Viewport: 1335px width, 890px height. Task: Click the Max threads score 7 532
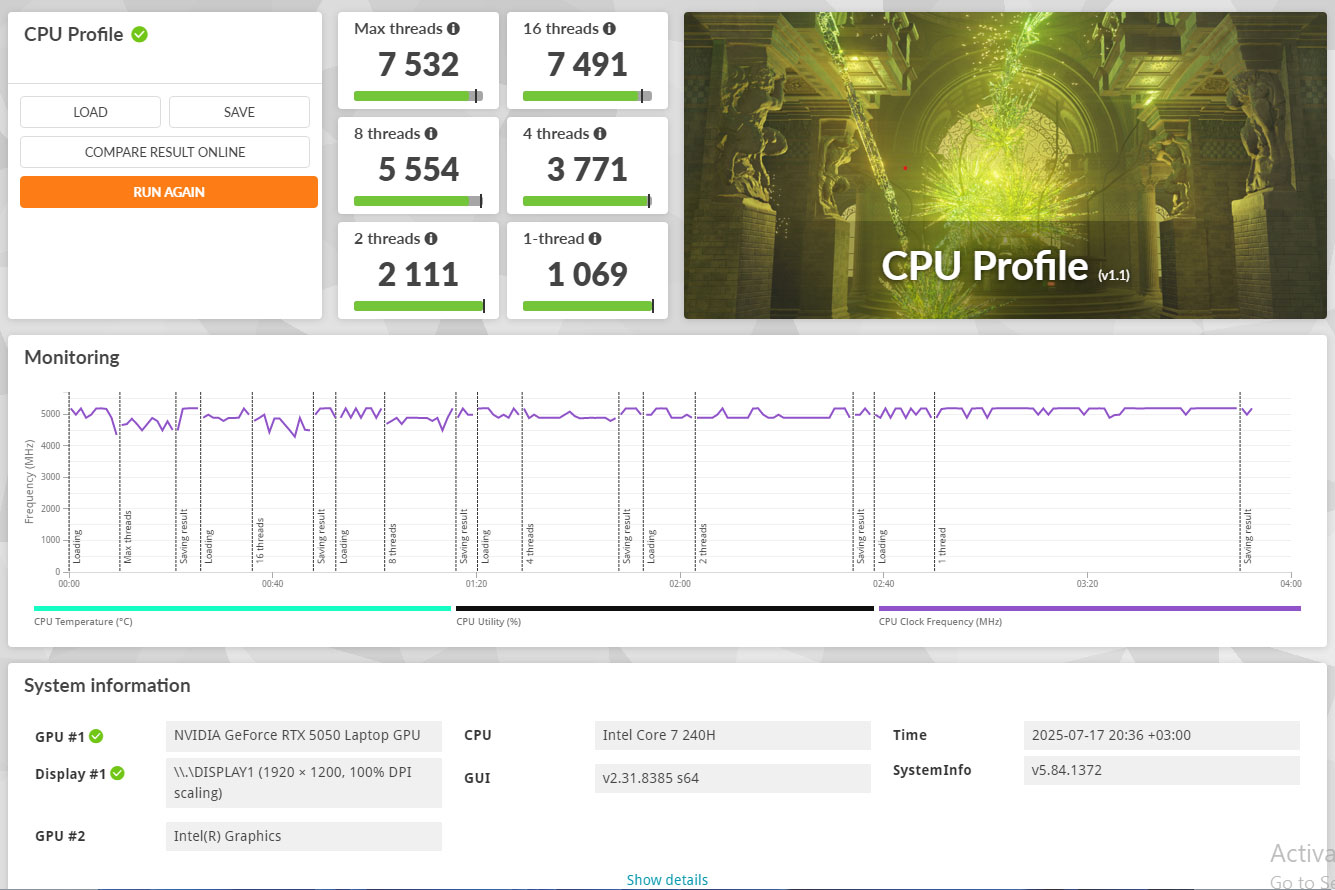pos(418,64)
